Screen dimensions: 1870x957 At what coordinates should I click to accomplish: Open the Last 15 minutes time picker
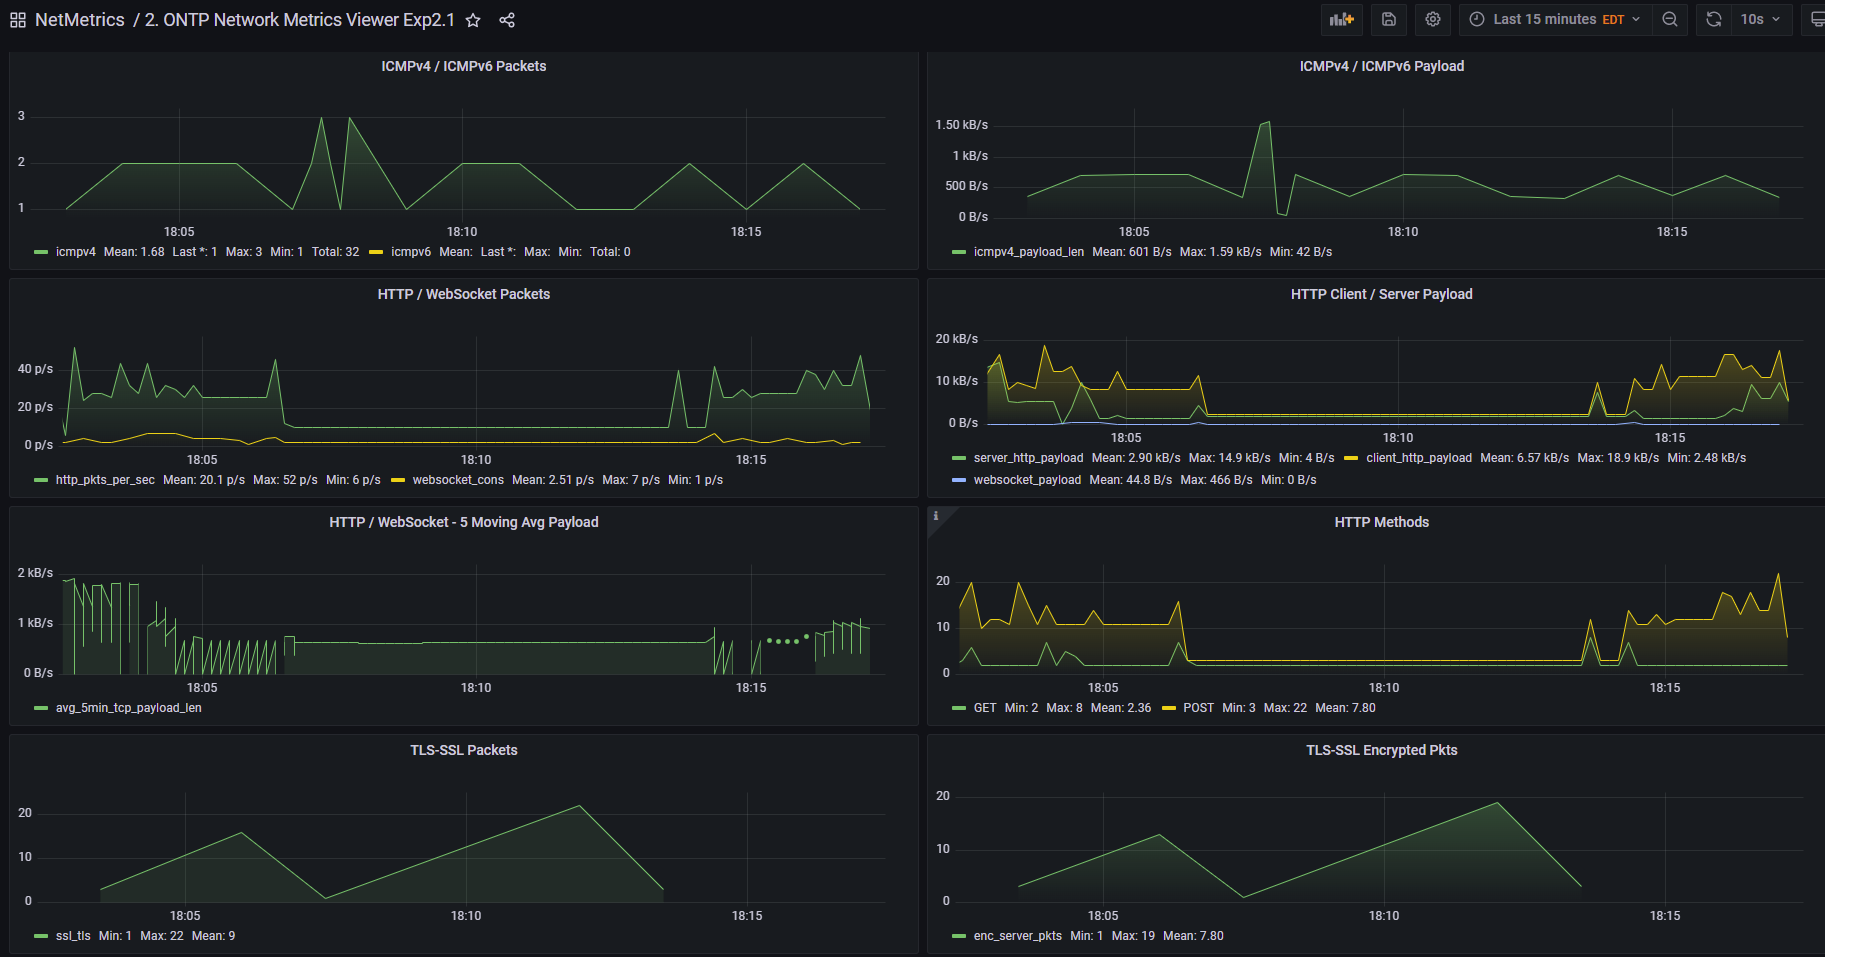point(1555,20)
